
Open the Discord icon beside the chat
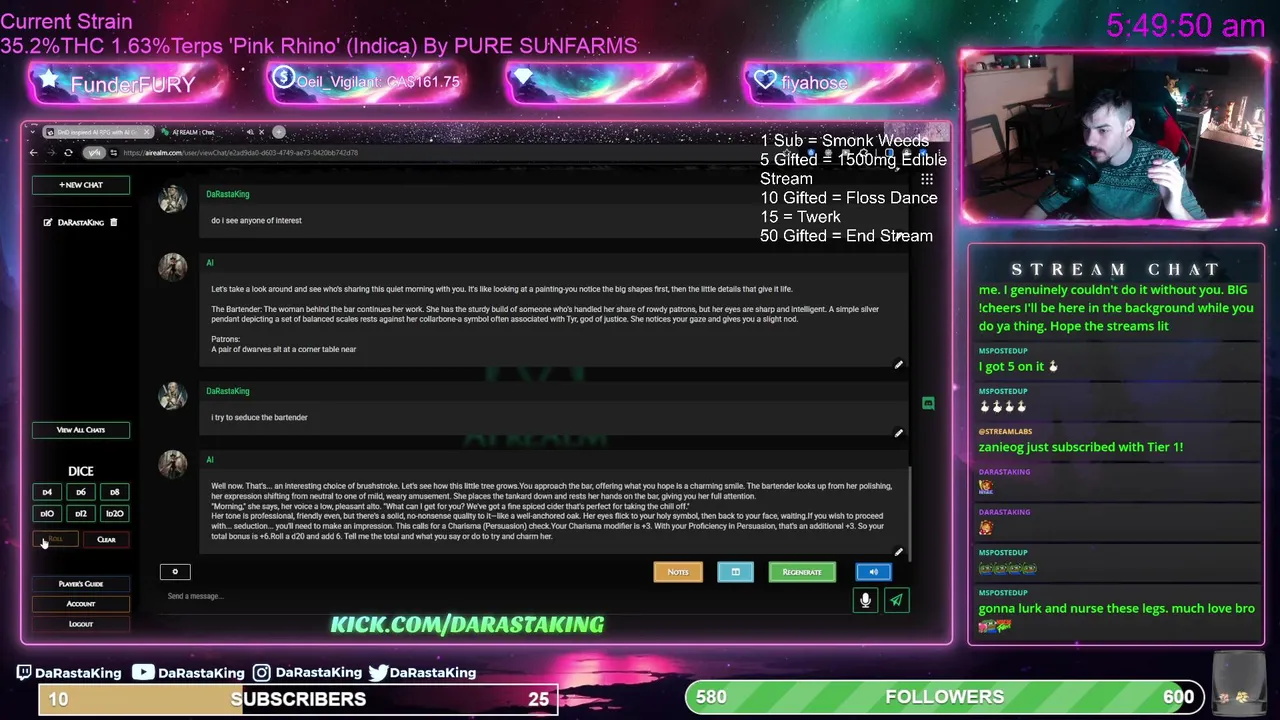pyautogui.click(x=928, y=403)
